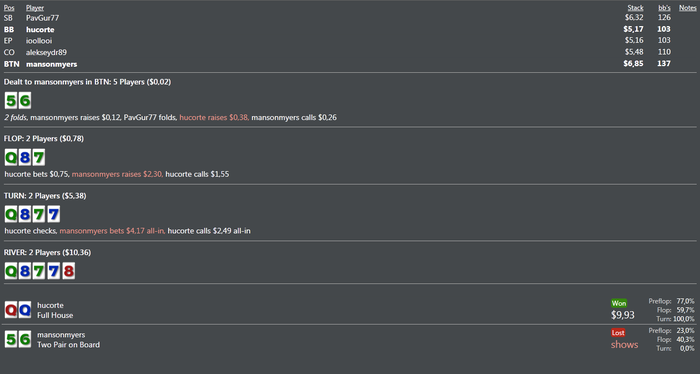Screen dimensions: 700x374
Task: Open the Notes column header
Action: pyautogui.click(x=688, y=8)
